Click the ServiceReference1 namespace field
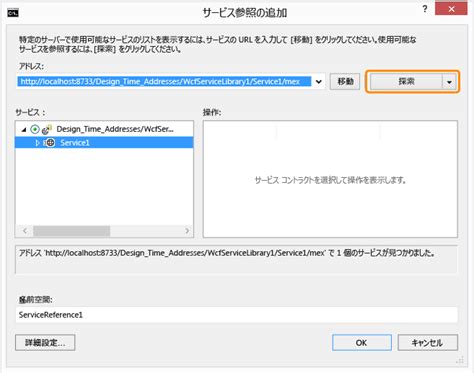This screenshot has height=373, width=474. (237, 315)
